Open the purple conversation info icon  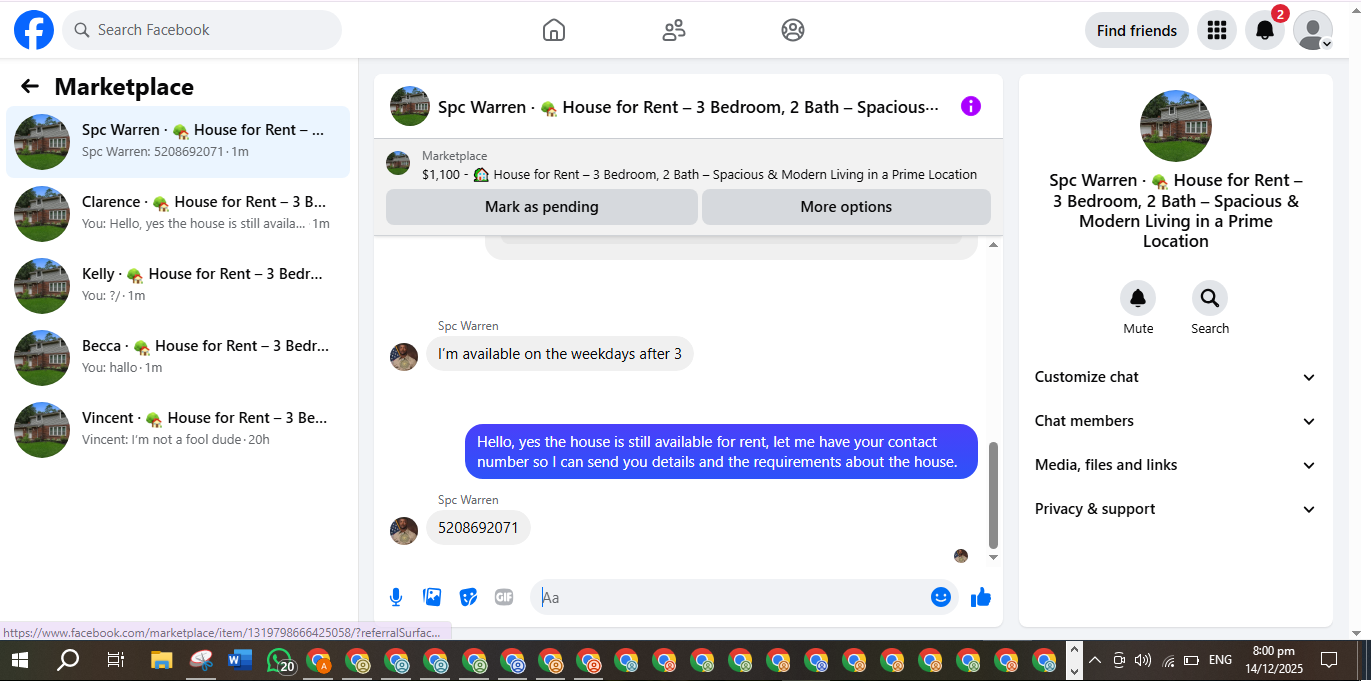[971, 106]
